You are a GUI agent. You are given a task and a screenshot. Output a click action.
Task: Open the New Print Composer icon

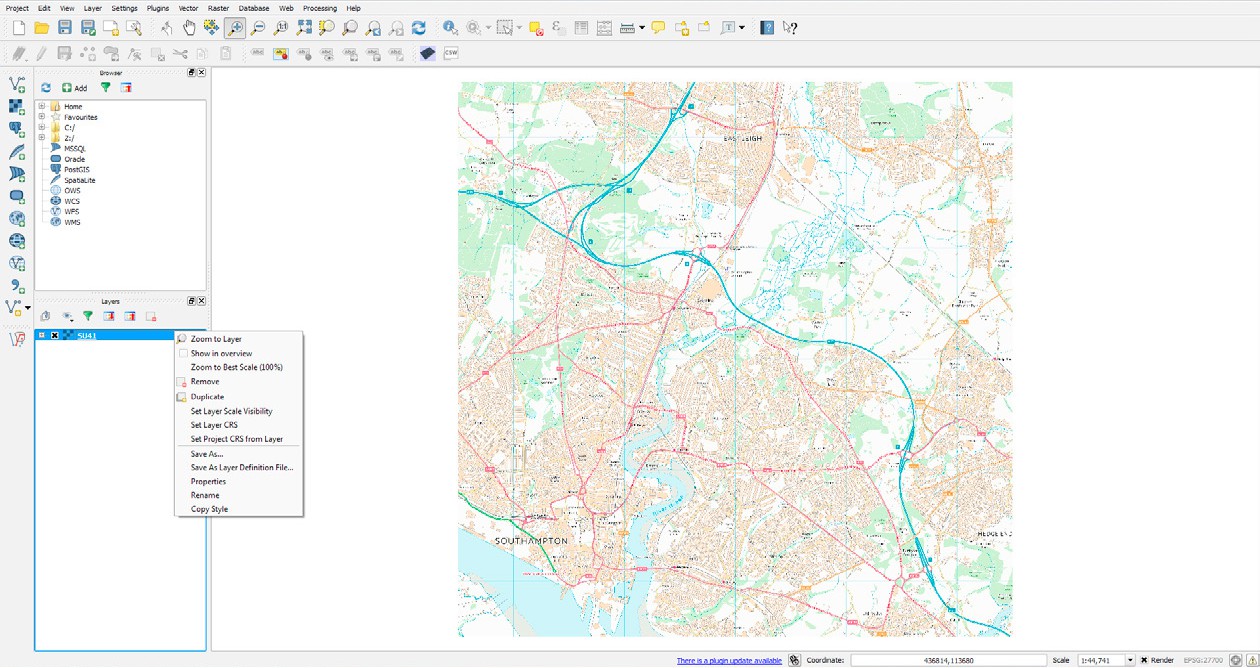[108, 27]
